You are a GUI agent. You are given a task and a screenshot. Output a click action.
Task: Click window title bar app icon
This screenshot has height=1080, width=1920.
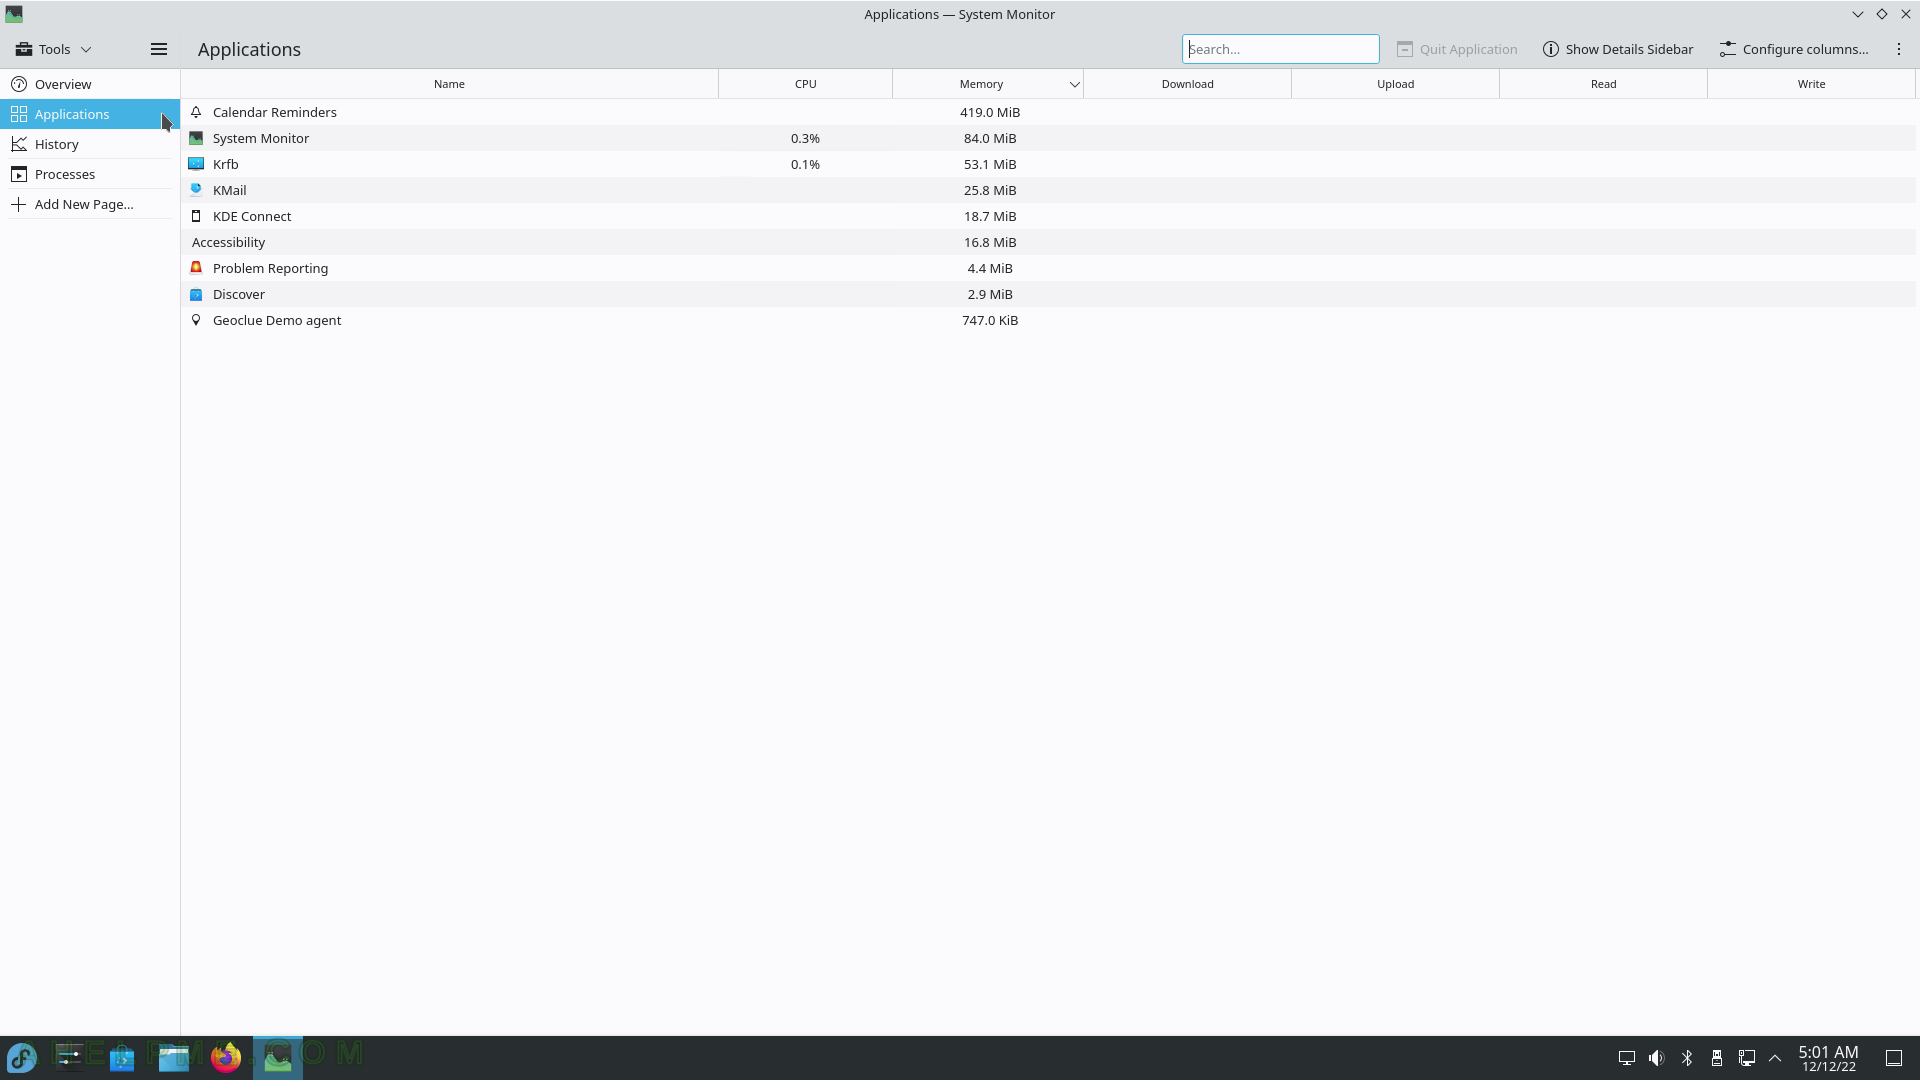coord(14,14)
